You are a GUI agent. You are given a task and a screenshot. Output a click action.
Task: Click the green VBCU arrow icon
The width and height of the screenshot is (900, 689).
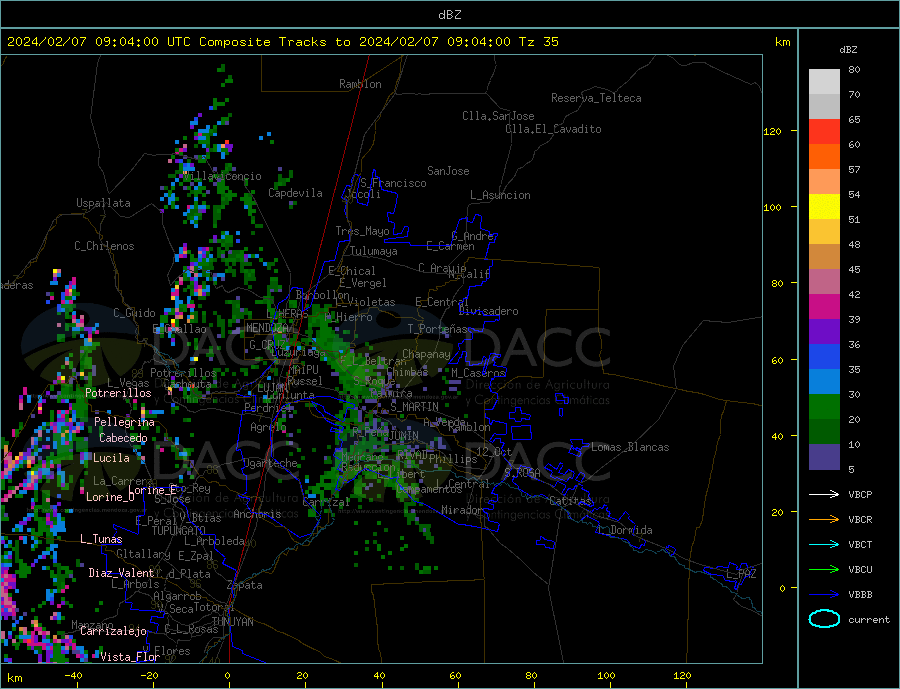(824, 570)
